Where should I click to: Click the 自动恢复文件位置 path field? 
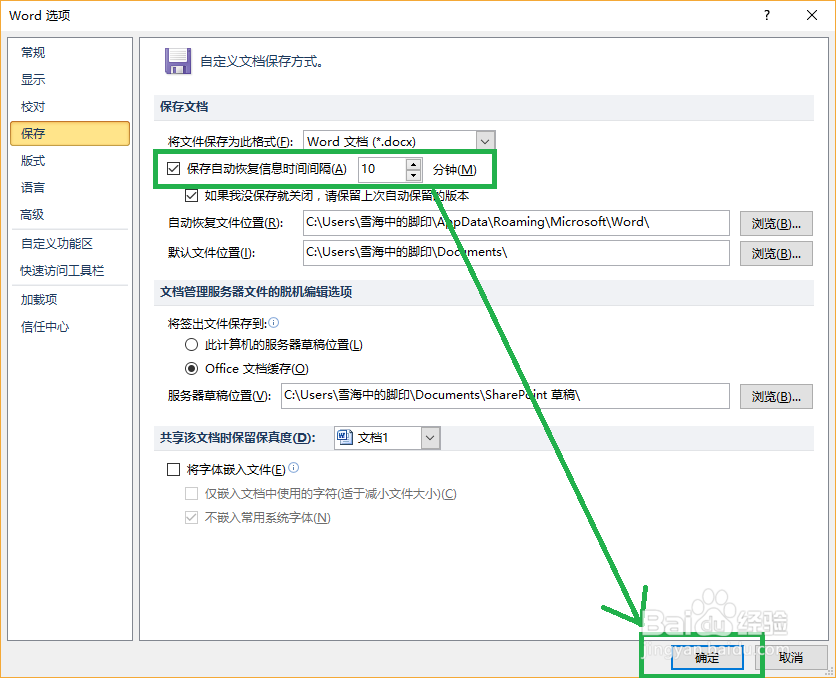pos(516,223)
